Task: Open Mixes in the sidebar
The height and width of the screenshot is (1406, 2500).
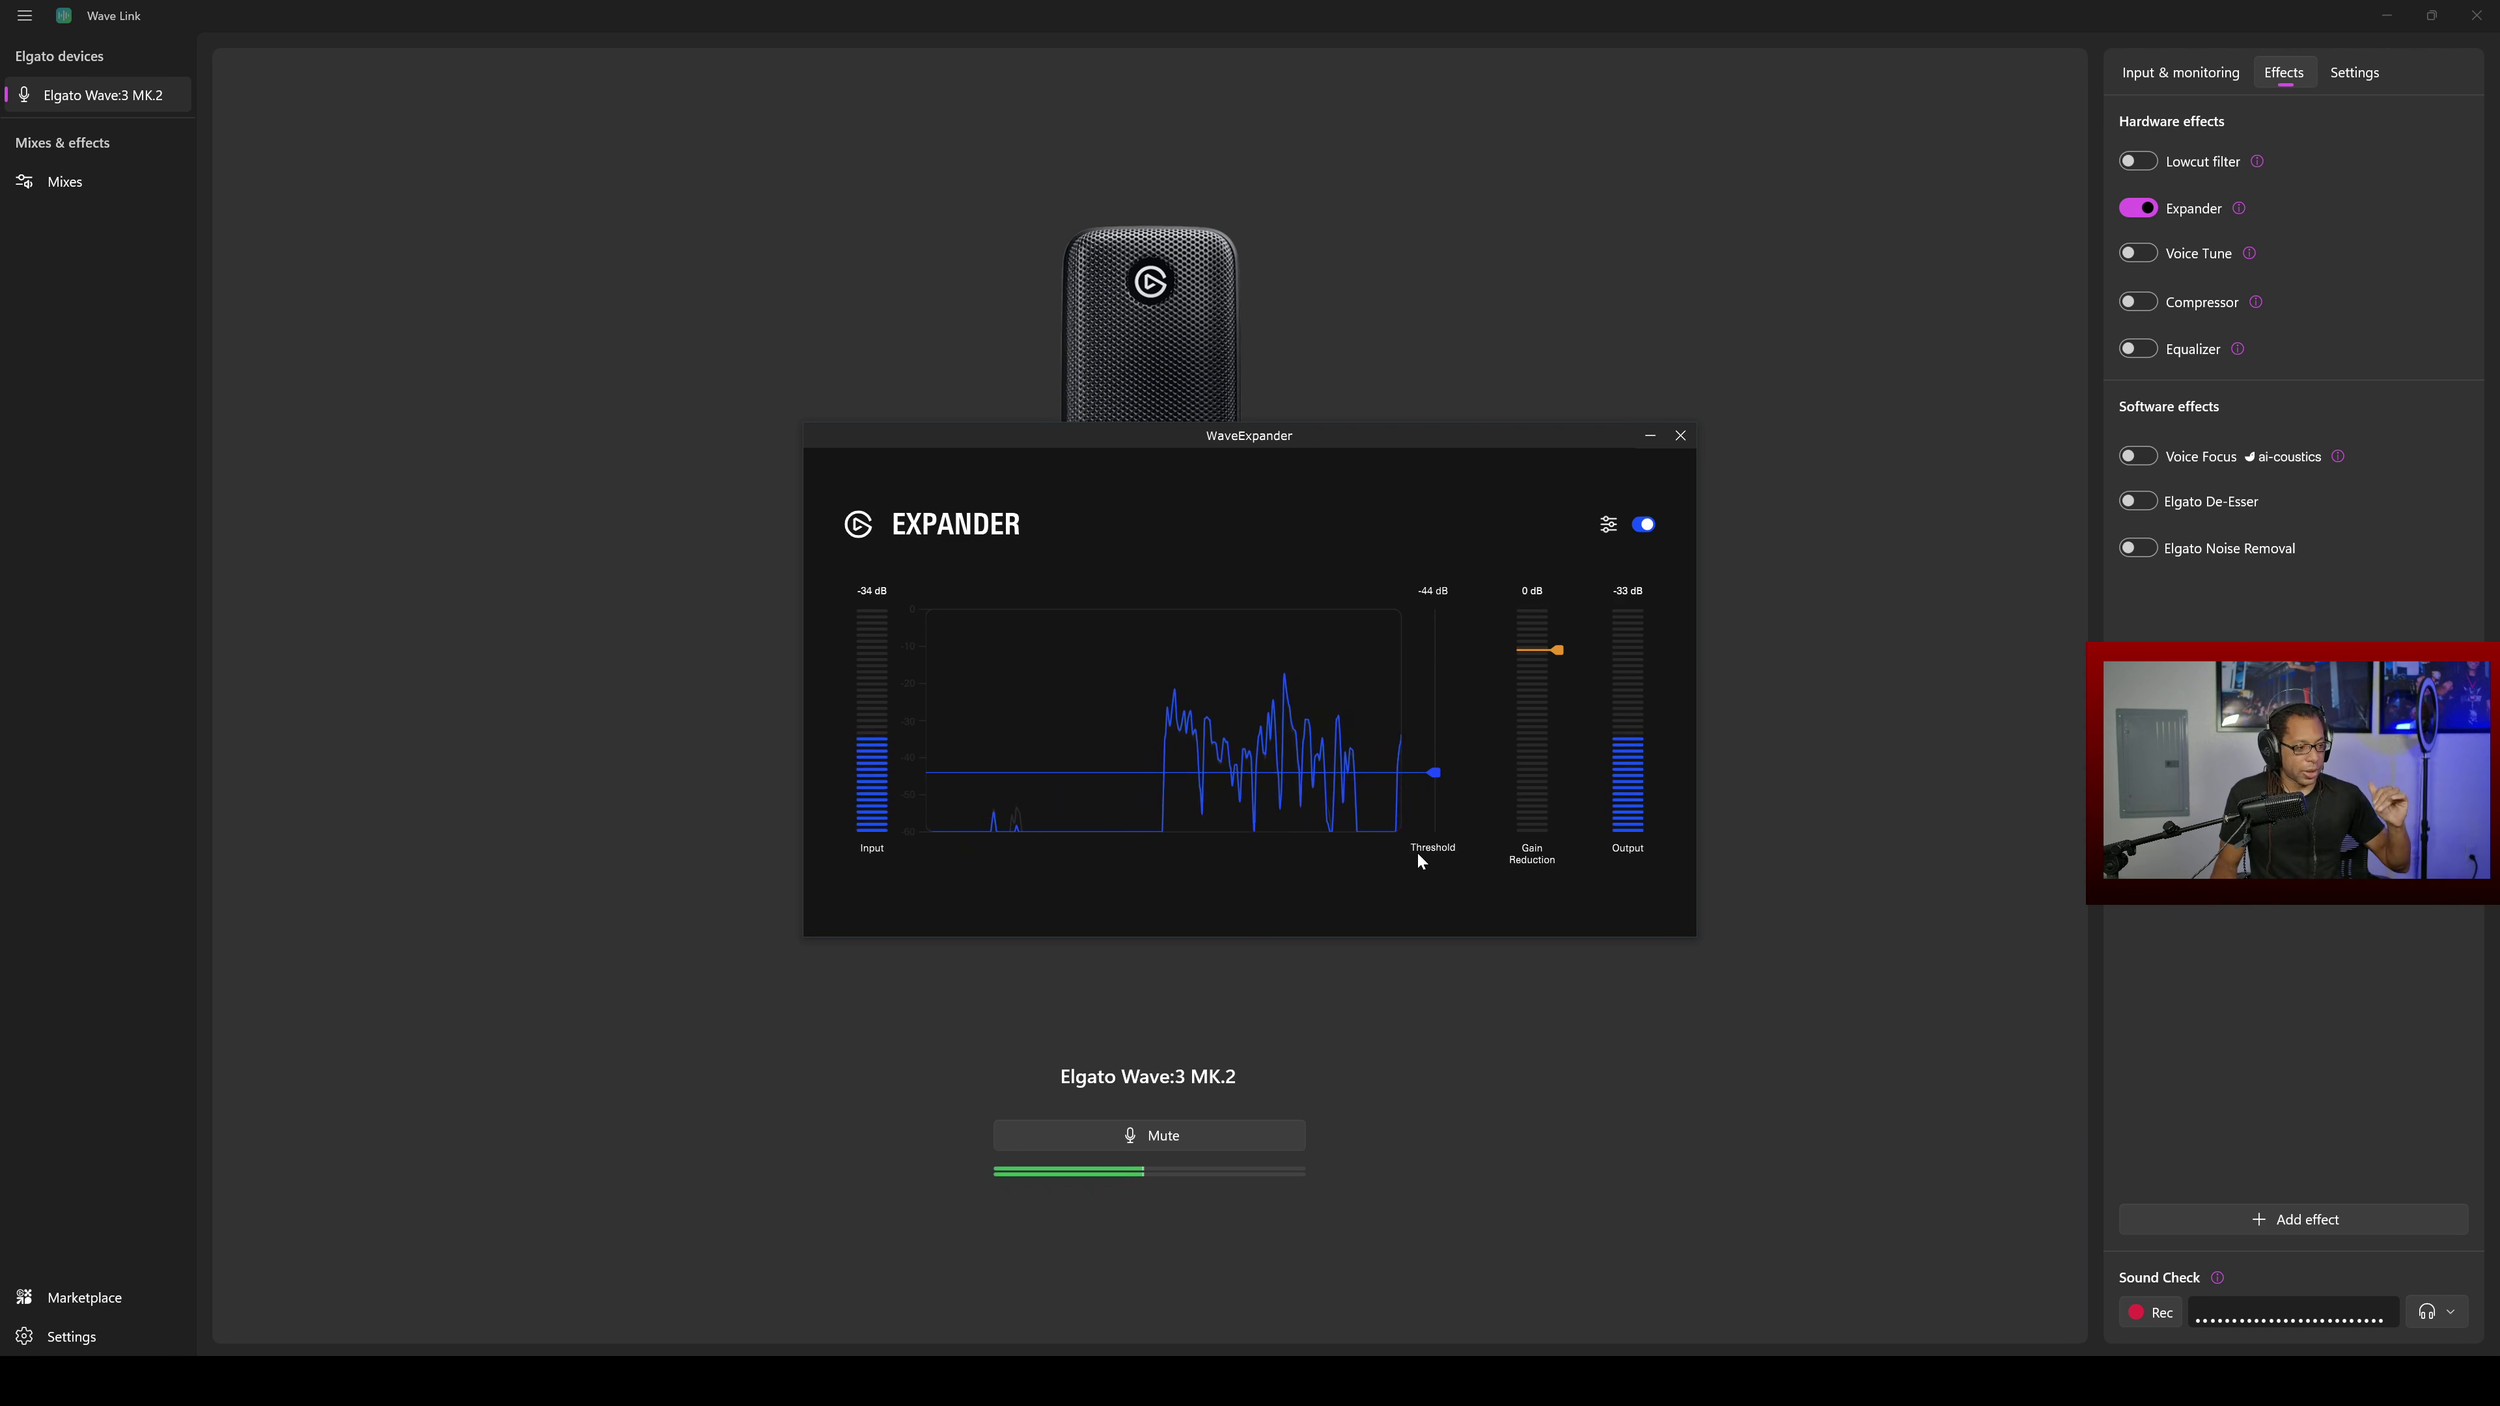Action: [97, 181]
